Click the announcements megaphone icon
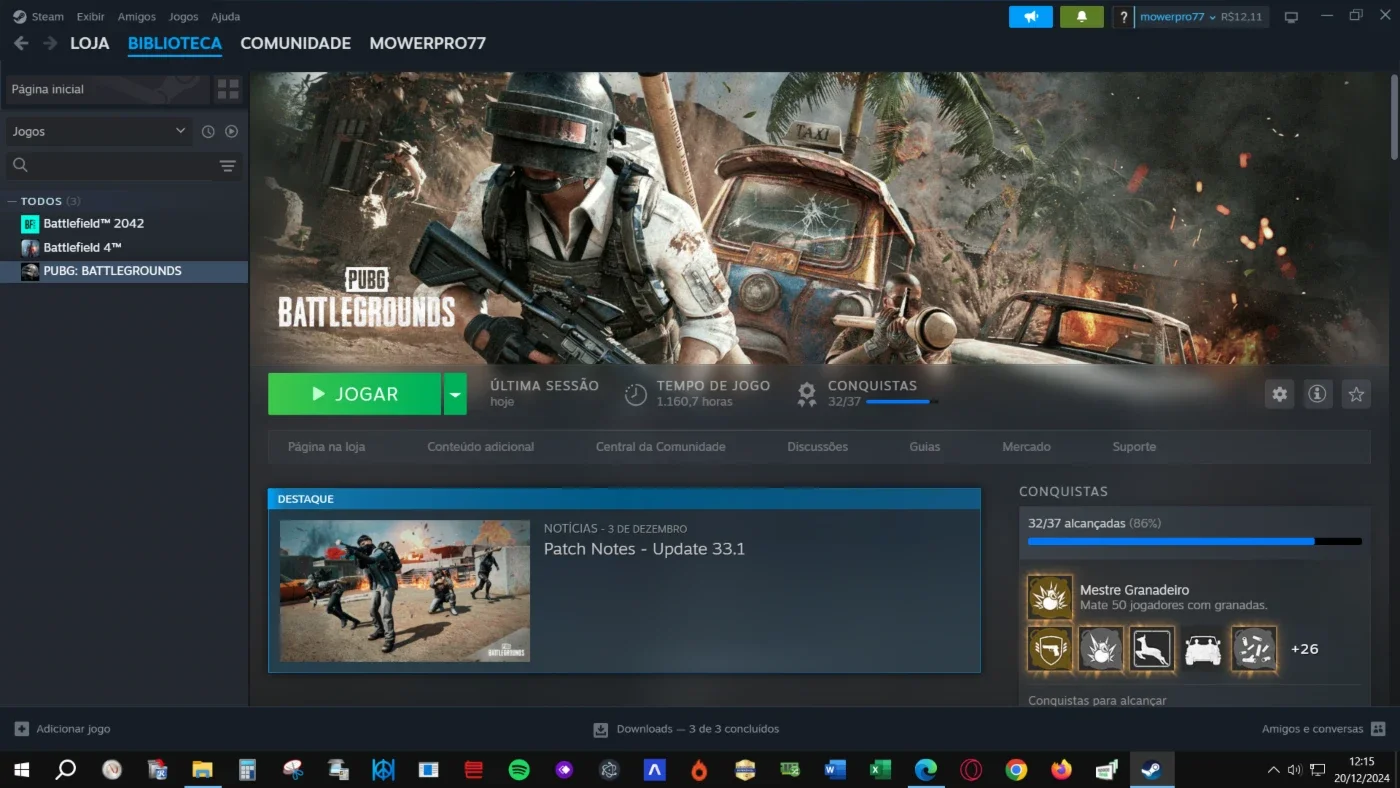 tap(1031, 17)
